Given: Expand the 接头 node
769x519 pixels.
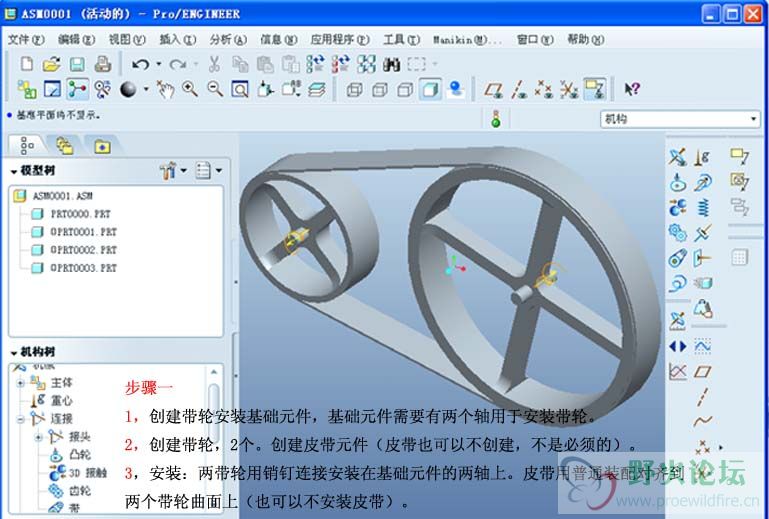Looking at the screenshot, I should 39,437.
